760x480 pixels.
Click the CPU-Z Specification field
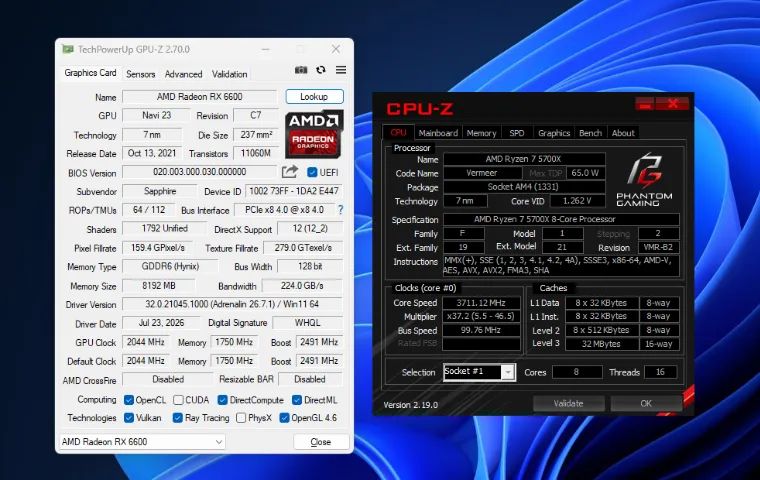click(561, 219)
